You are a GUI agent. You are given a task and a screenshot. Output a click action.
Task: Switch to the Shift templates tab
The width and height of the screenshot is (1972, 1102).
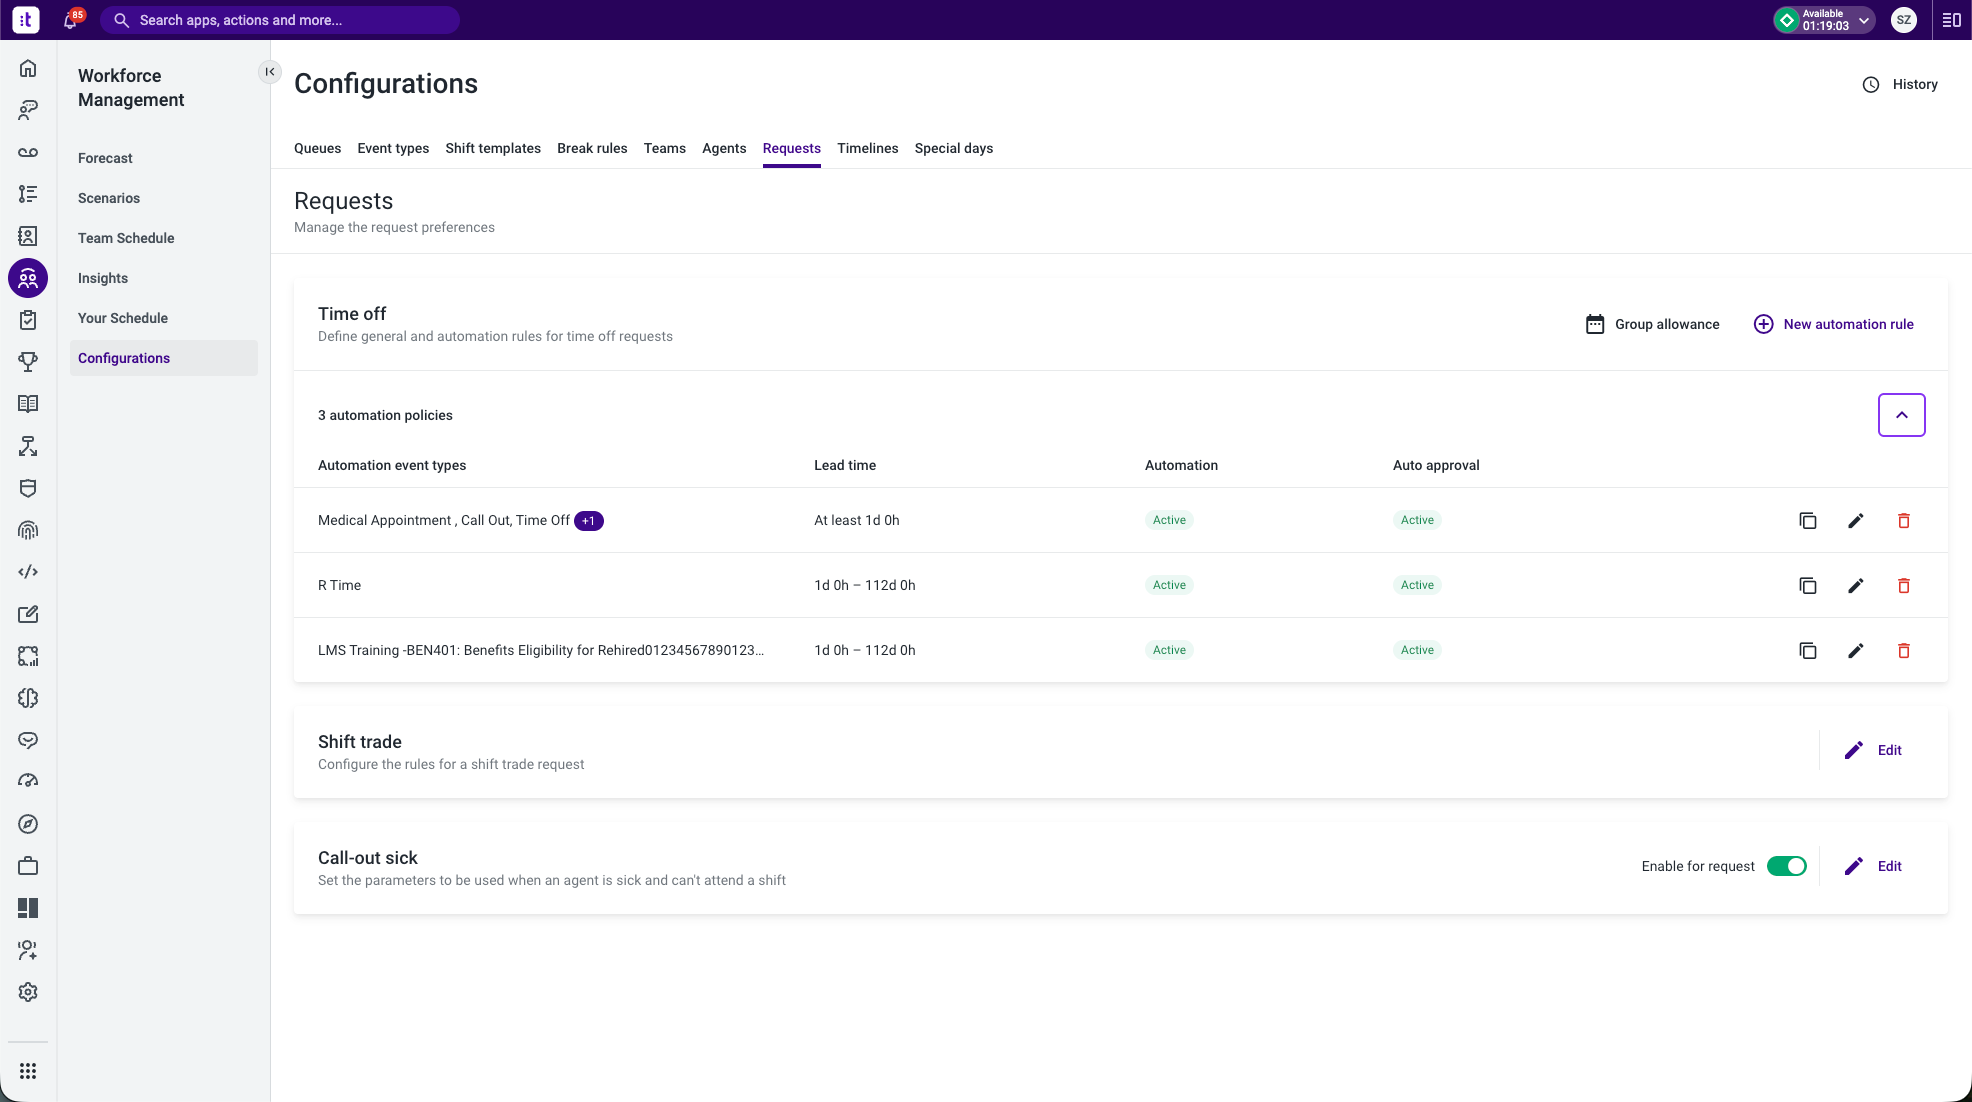pyautogui.click(x=493, y=148)
